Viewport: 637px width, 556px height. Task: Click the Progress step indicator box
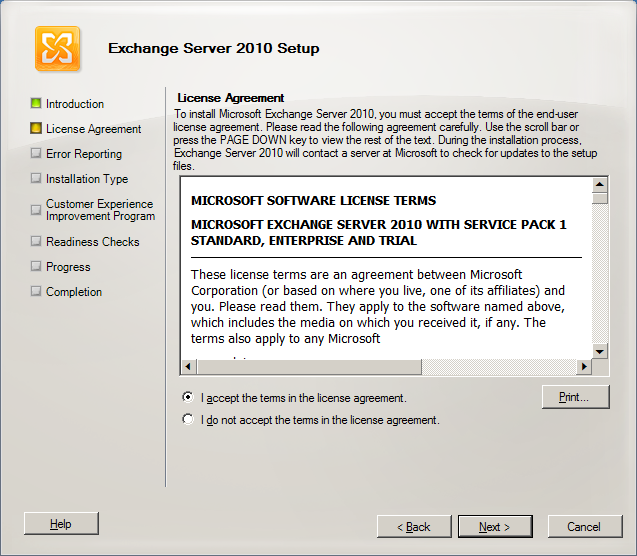[x=36, y=266]
